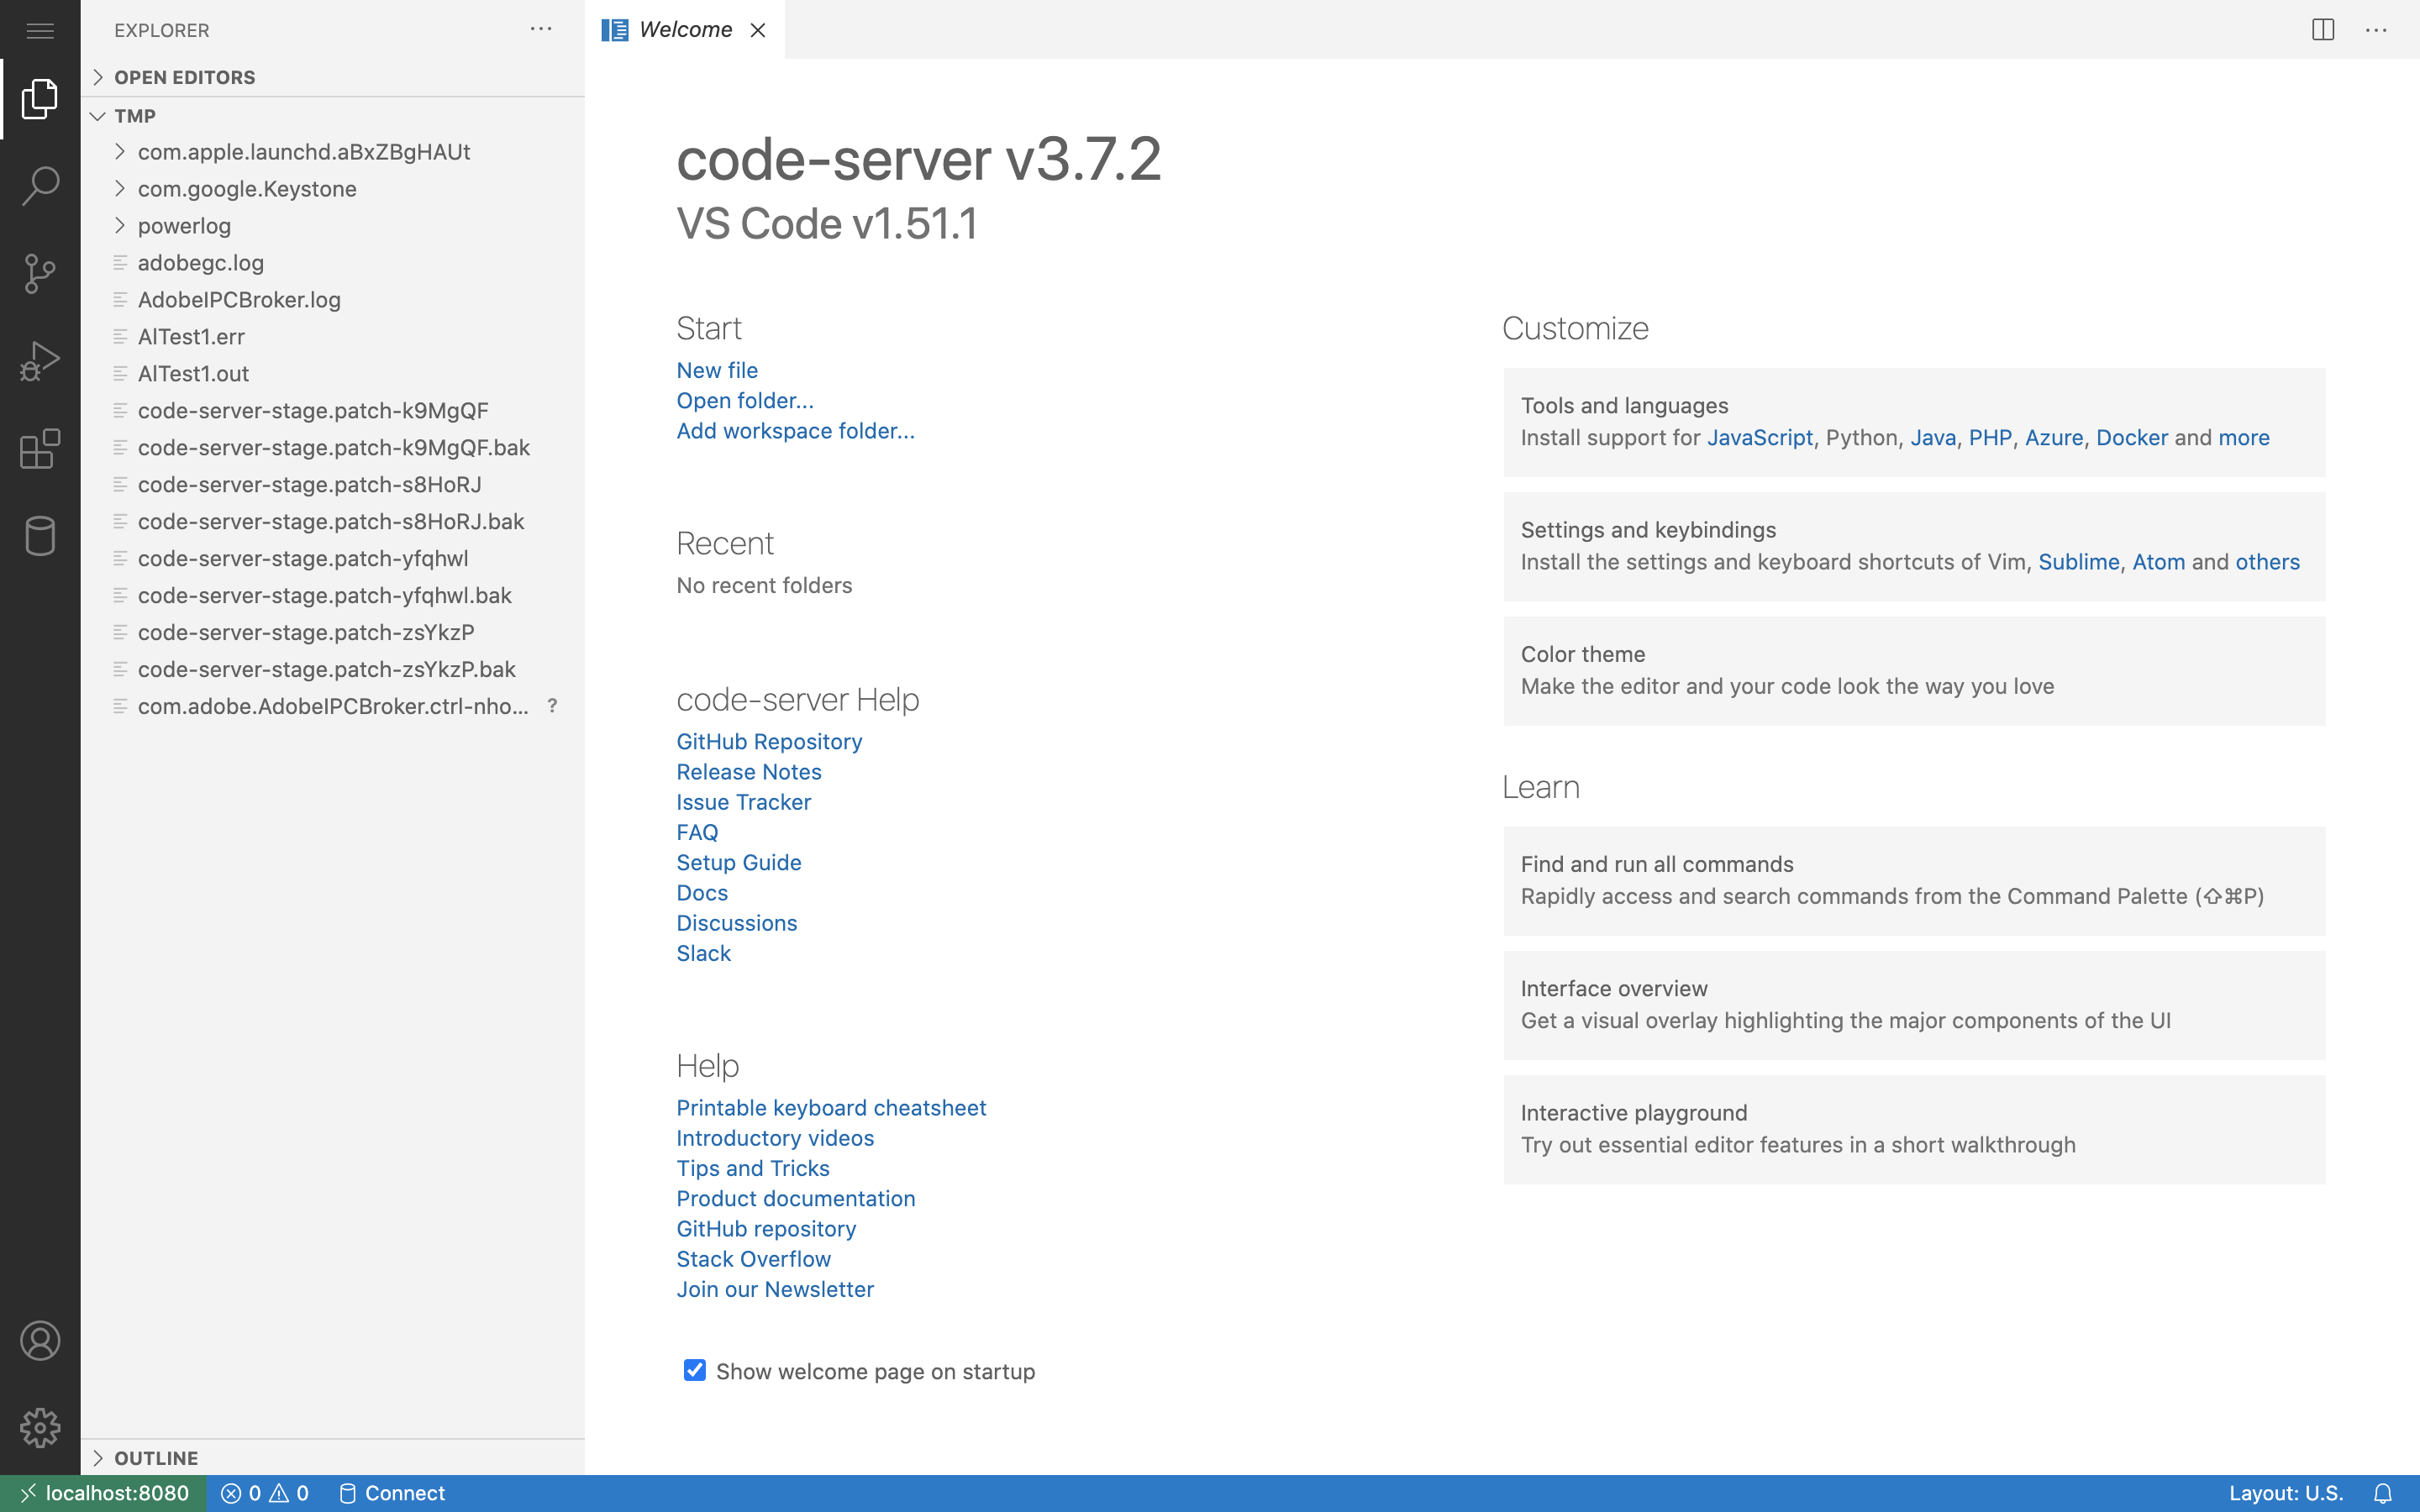Open AdobeIPCBroker.log file
Image resolution: width=2420 pixels, height=1512 pixels.
[333, 300]
